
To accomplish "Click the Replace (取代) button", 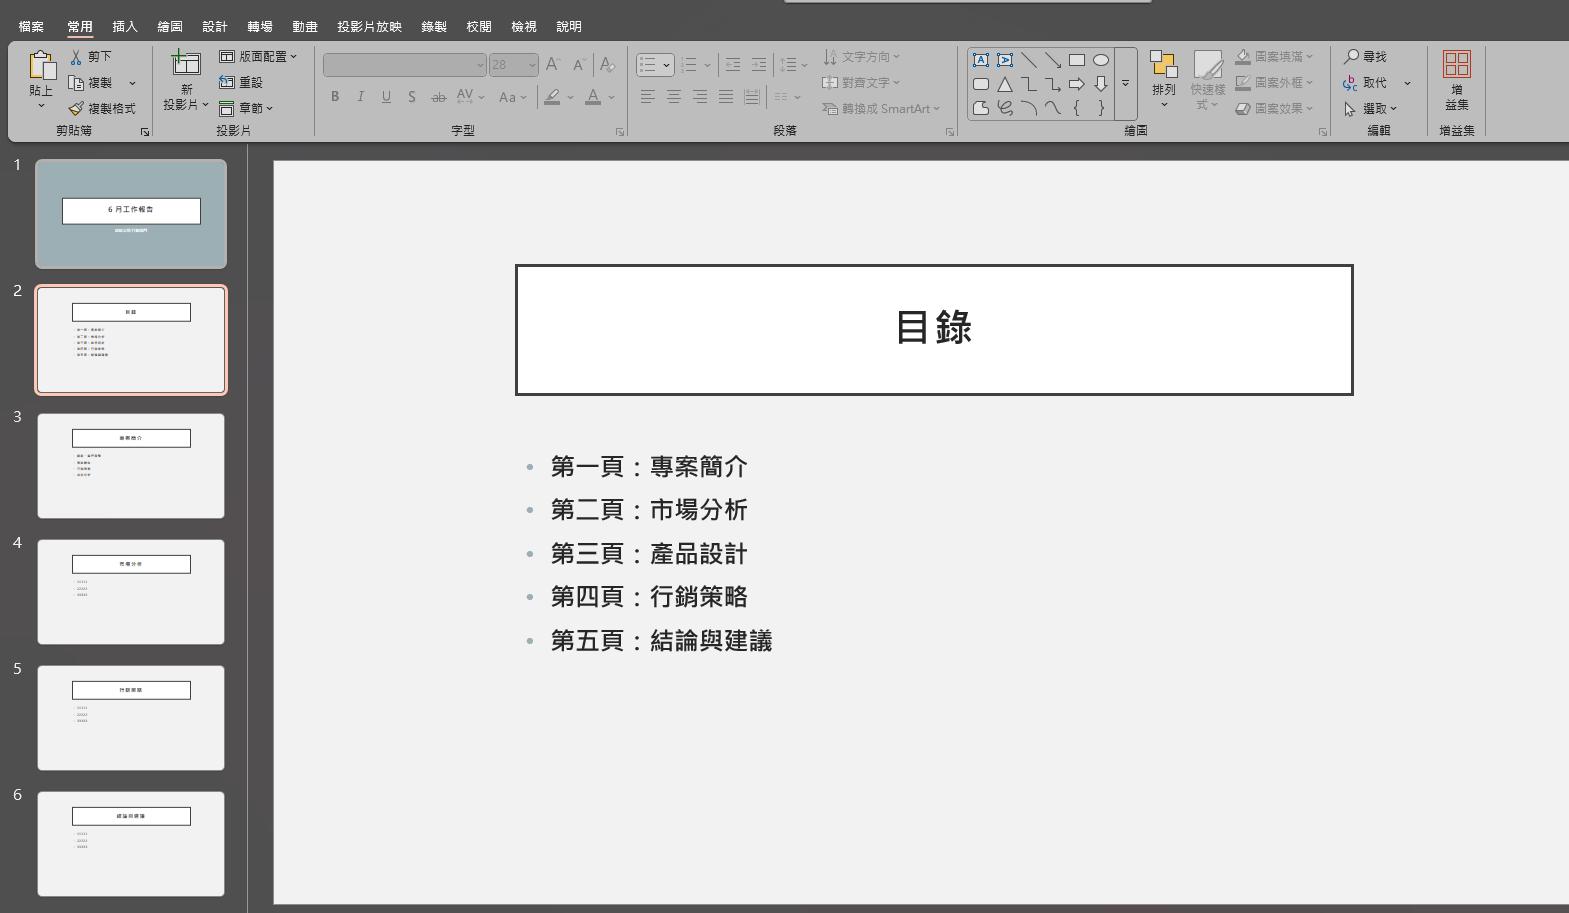I will point(1365,83).
